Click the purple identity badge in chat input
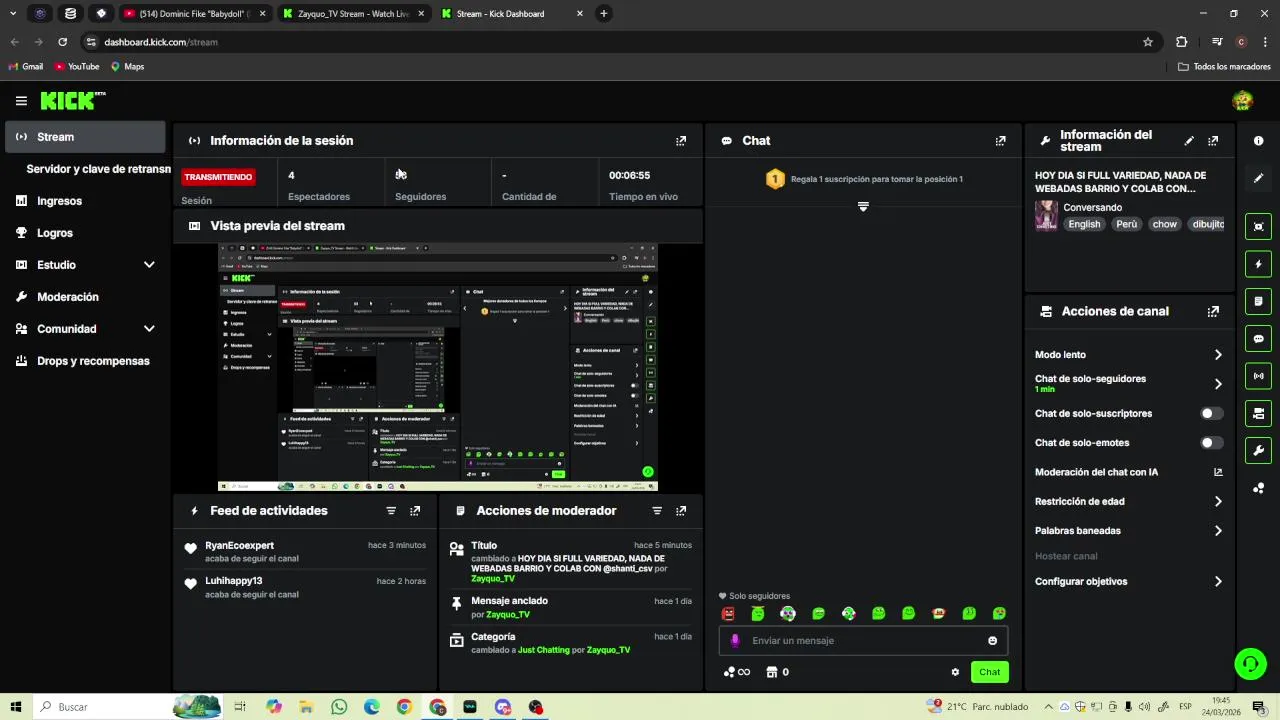 (x=735, y=641)
